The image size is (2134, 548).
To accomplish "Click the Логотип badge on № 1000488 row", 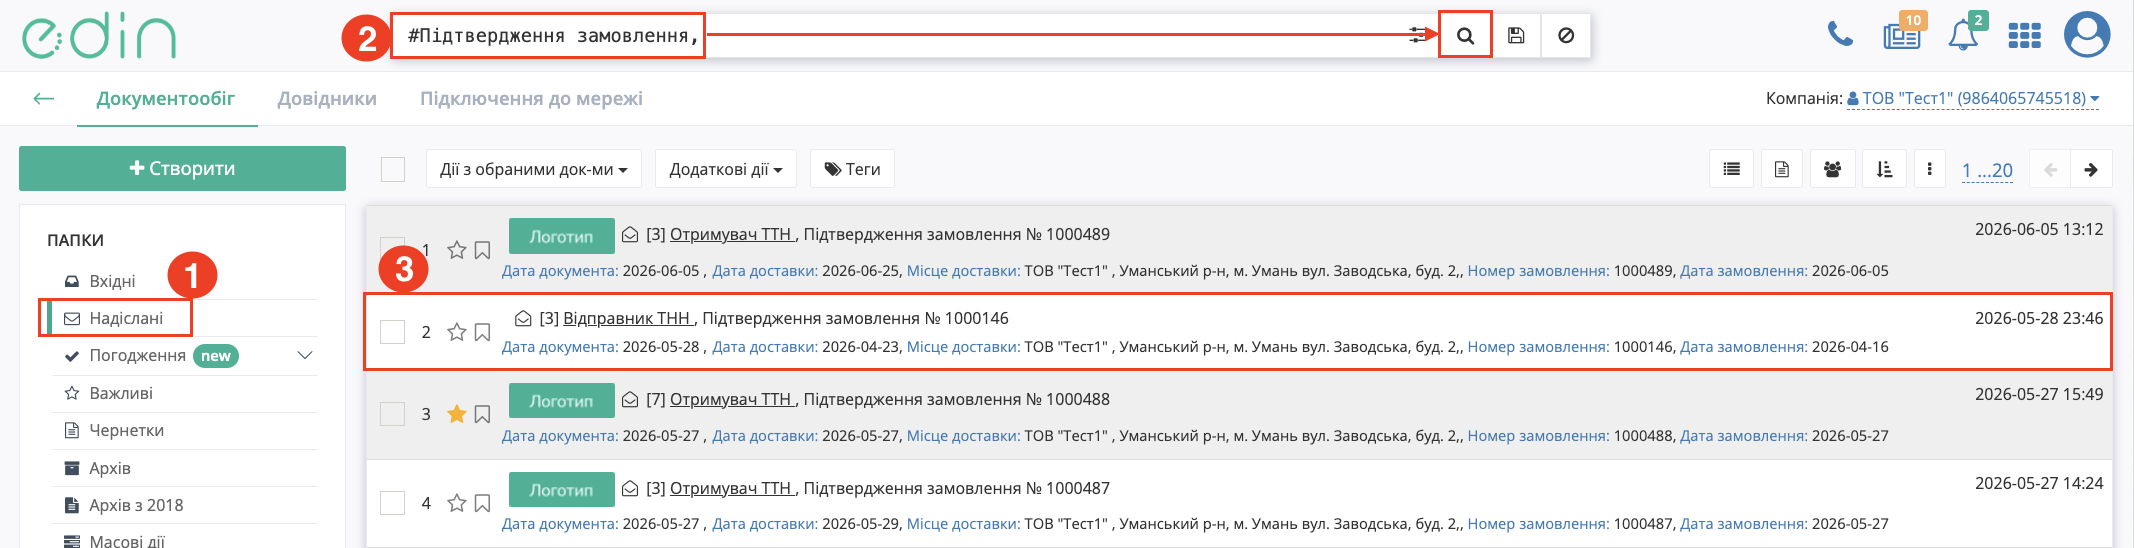I will [562, 400].
